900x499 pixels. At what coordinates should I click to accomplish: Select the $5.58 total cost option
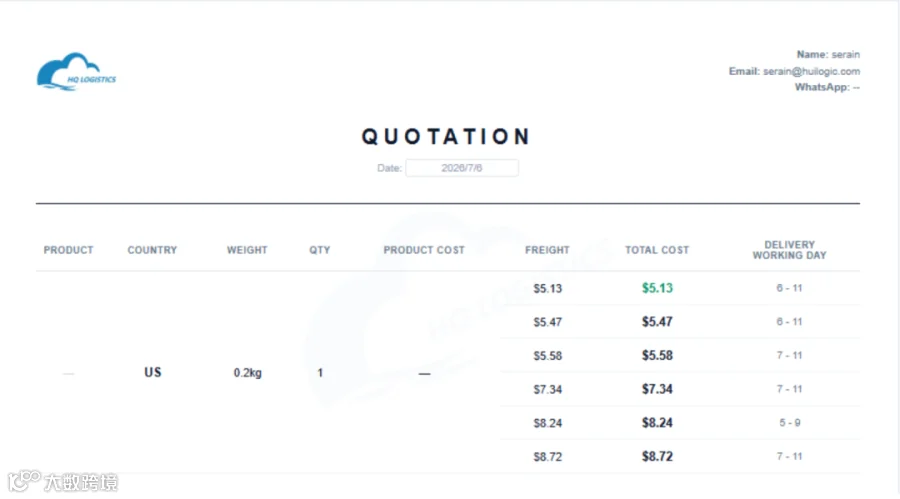click(x=657, y=355)
